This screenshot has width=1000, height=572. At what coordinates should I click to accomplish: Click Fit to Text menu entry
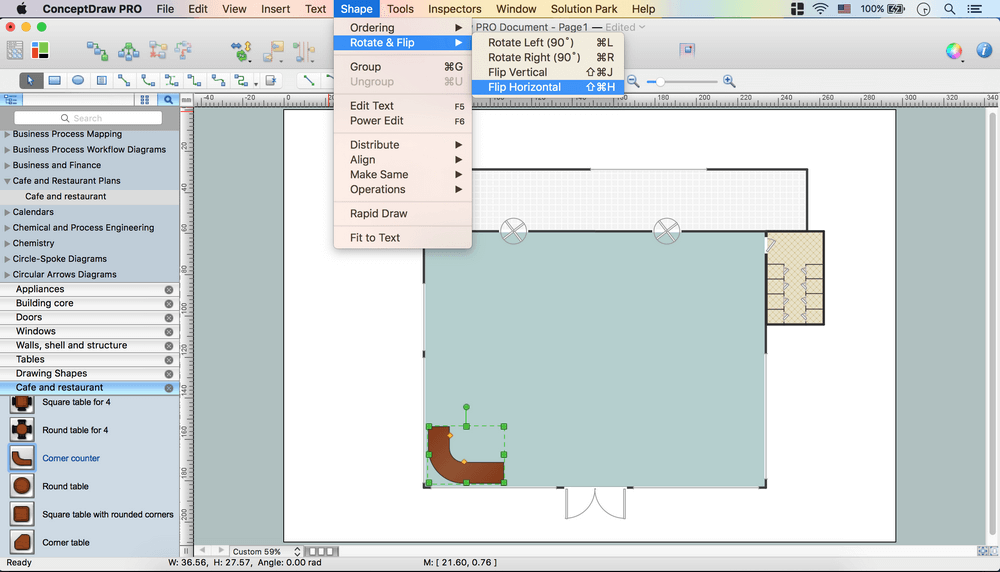click(x=375, y=238)
